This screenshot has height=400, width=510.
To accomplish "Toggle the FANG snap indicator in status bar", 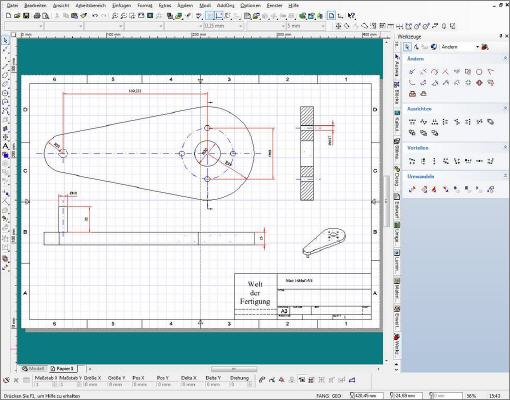I will tap(323, 396).
